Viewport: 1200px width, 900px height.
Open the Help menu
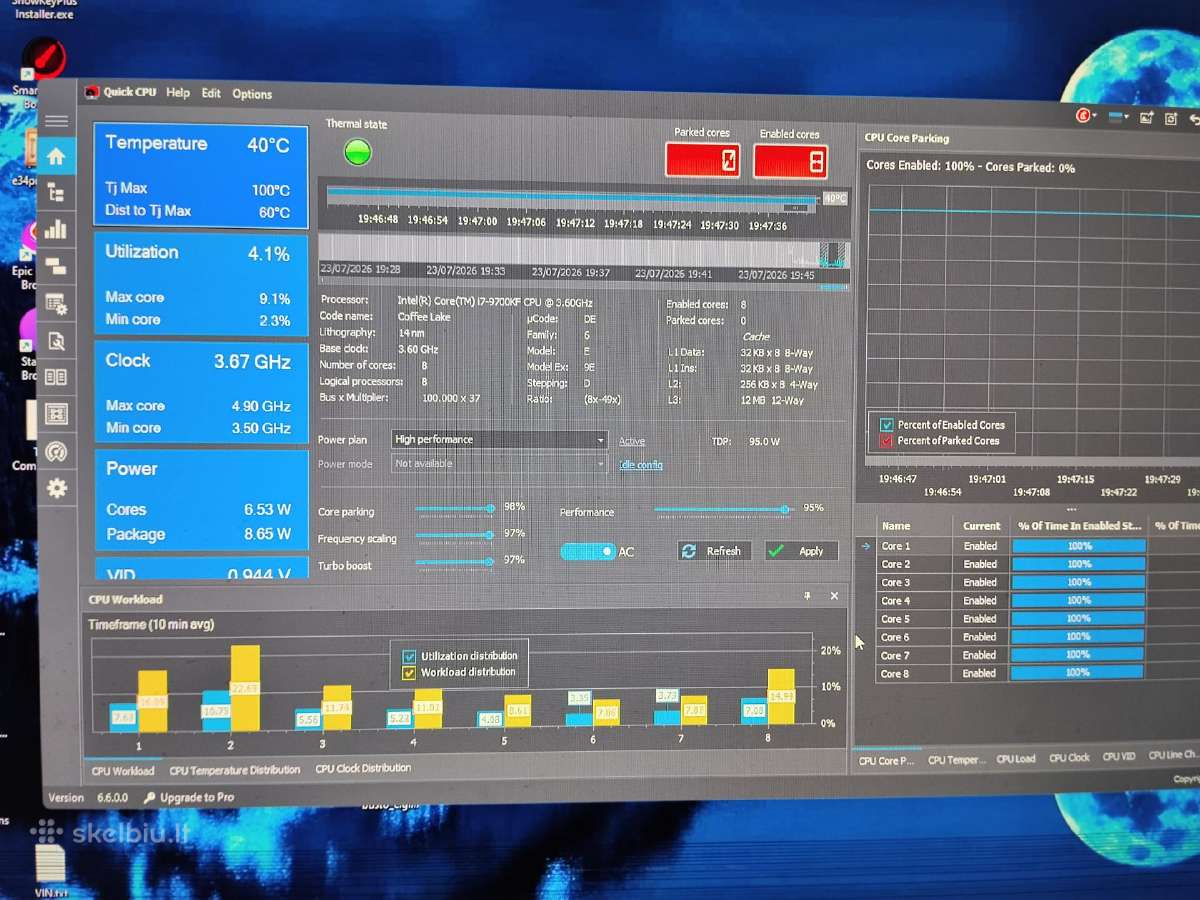point(178,92)
